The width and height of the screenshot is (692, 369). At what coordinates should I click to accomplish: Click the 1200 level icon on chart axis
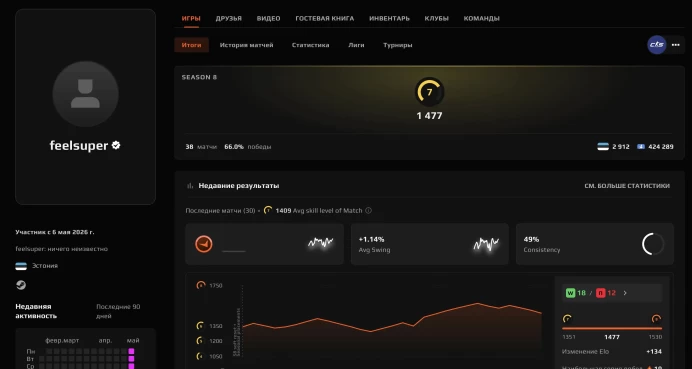point(201,341)
